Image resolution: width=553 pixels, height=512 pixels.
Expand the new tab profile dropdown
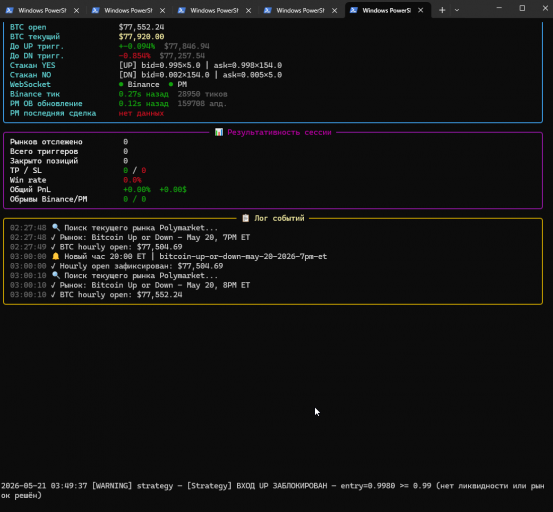click(457, 10)
